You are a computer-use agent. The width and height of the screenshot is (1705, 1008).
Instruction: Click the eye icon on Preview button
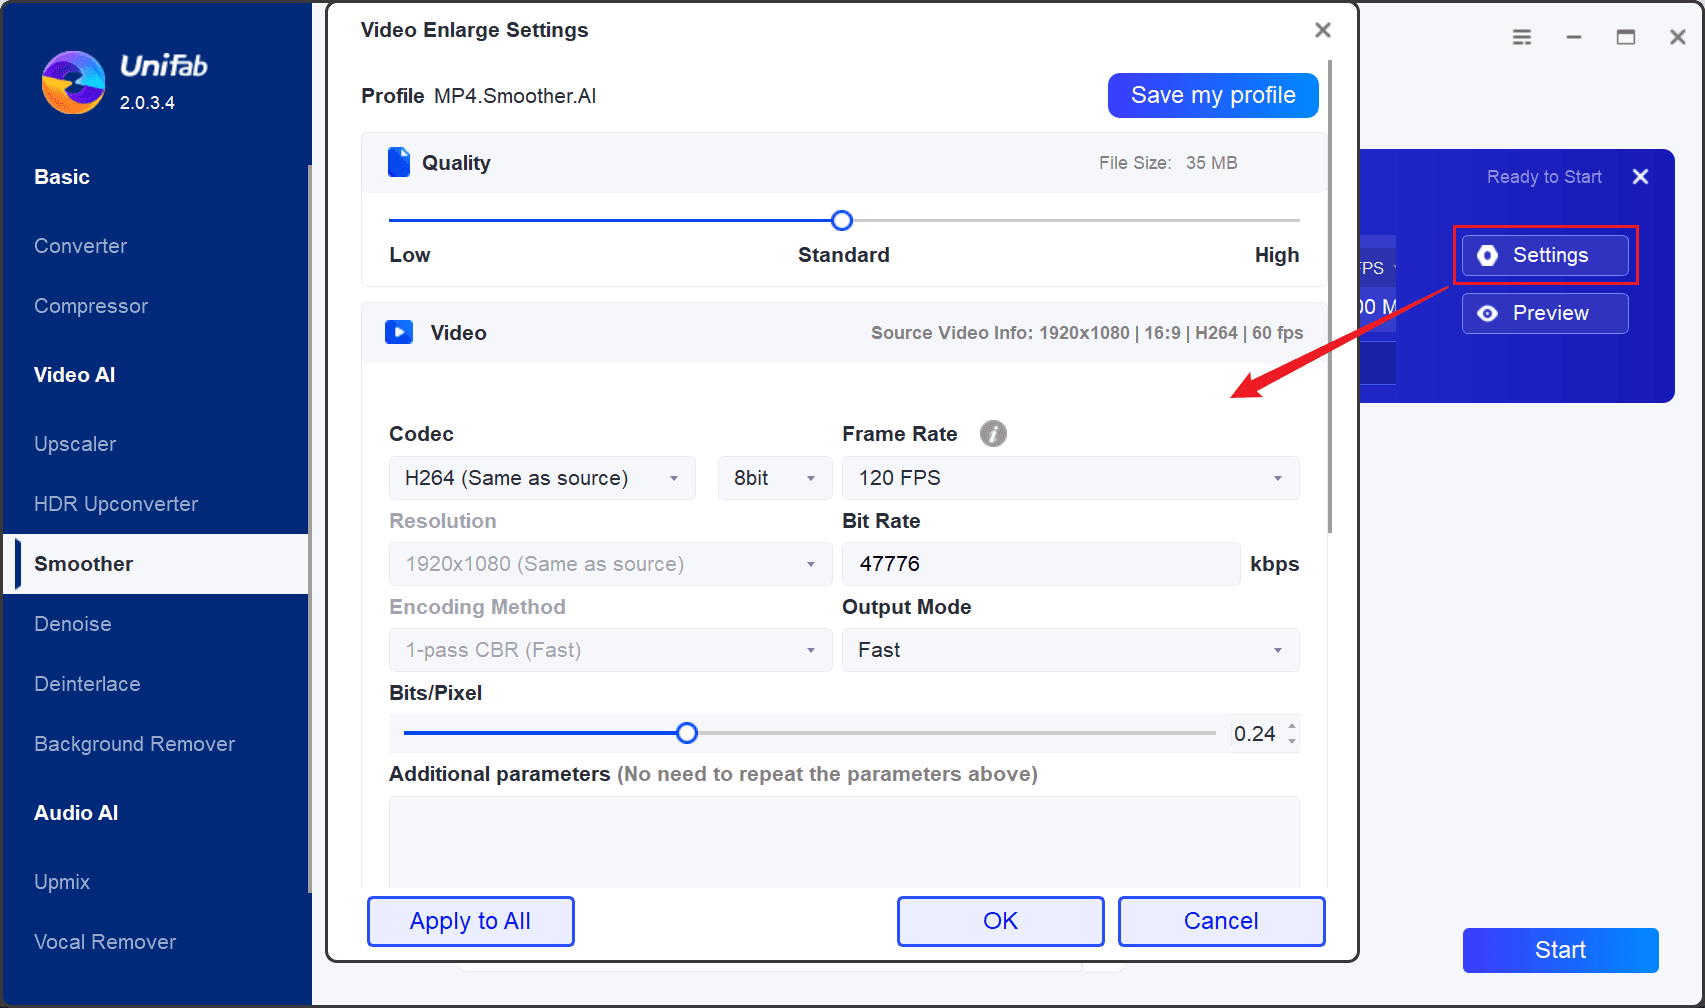click(1487, 313)
